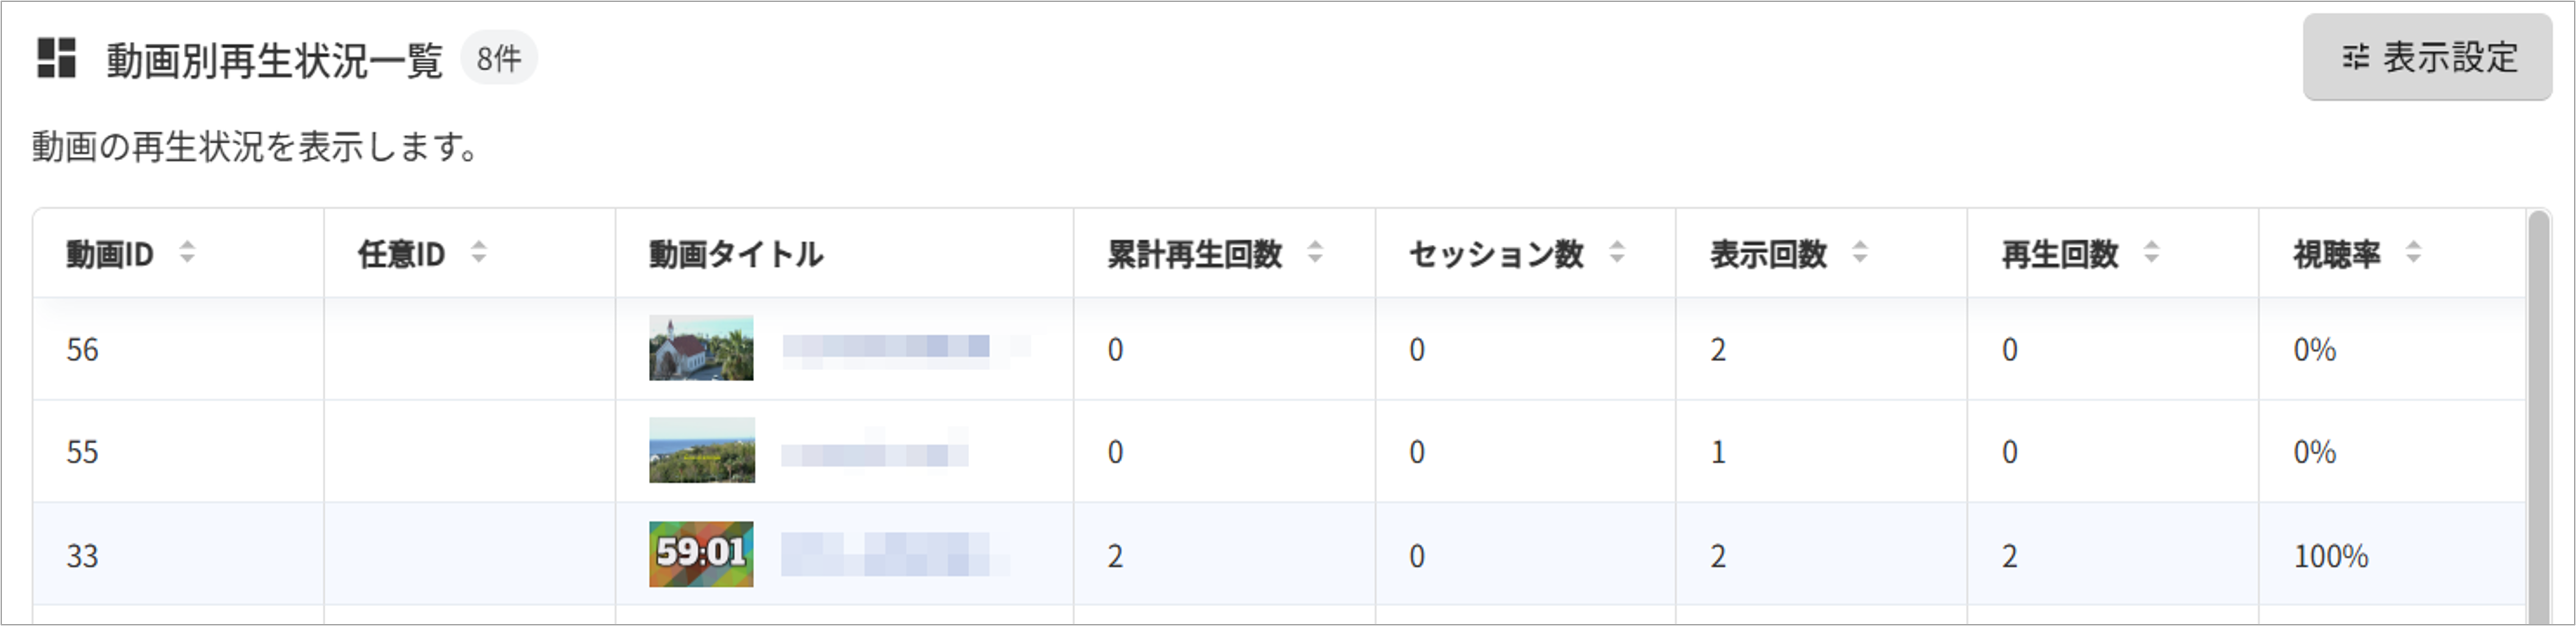Sort by 表示回数 column arrows
The height and width of the screenshot is (626, 2576).
coord(1860,252)
